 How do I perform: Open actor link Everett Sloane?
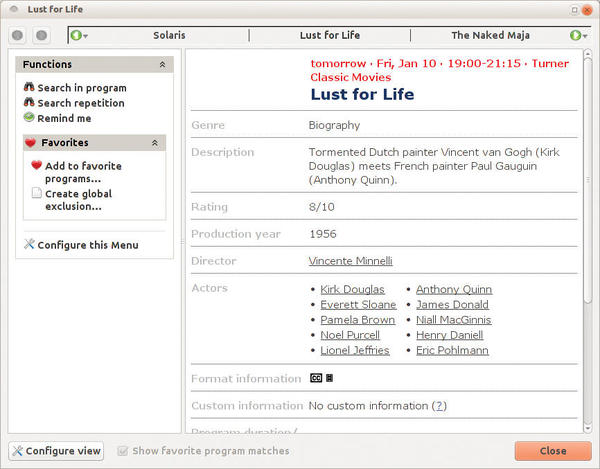[358, 305]
